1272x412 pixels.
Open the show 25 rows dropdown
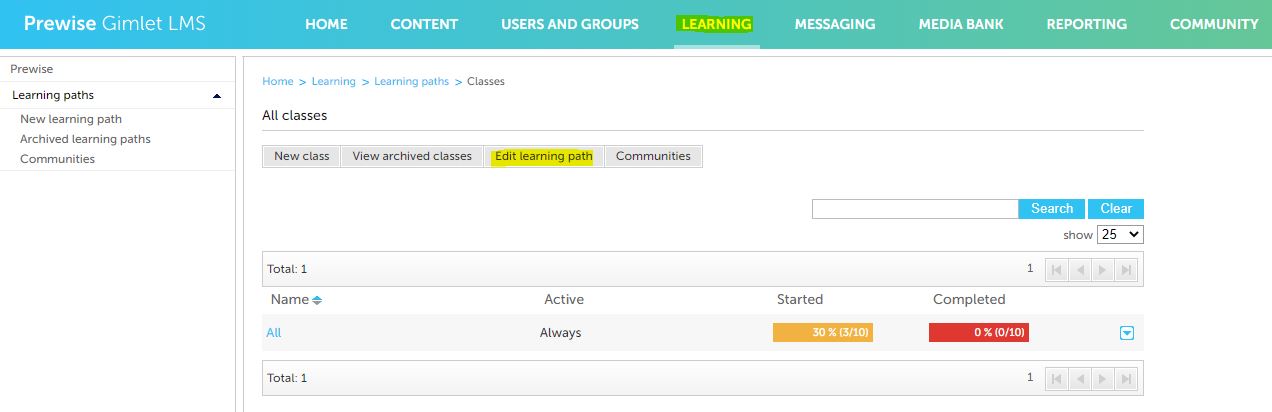[1120, 234]
